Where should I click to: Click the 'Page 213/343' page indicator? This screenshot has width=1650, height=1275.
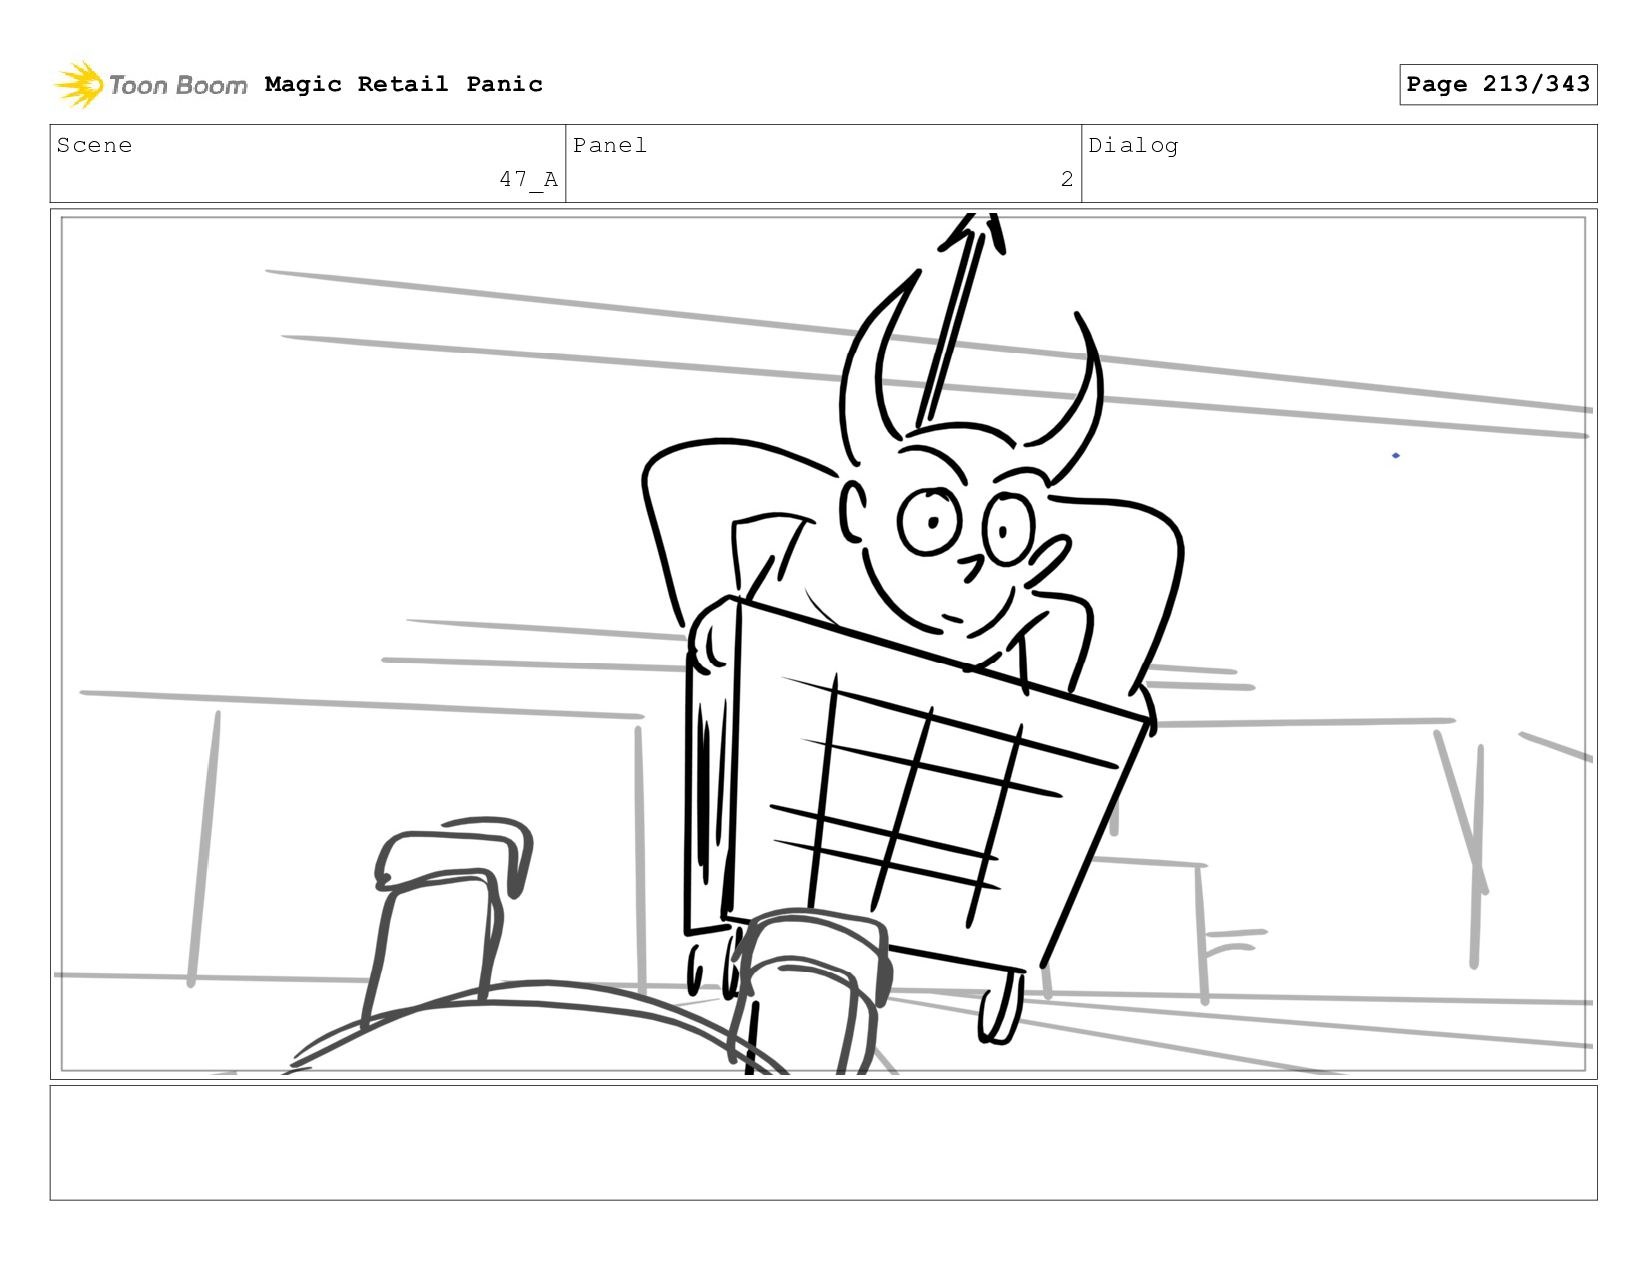1498,84
